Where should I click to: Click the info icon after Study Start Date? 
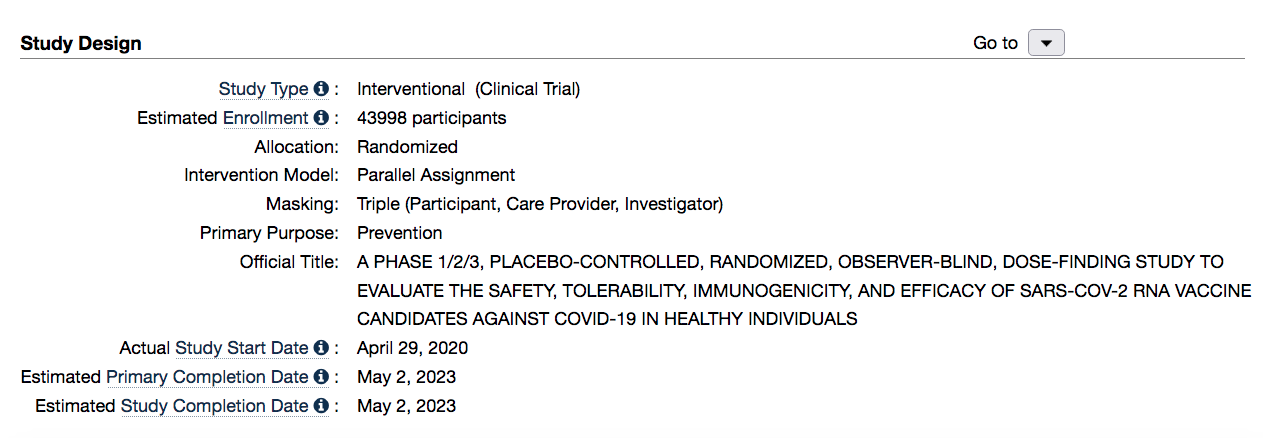pos(322,348)
